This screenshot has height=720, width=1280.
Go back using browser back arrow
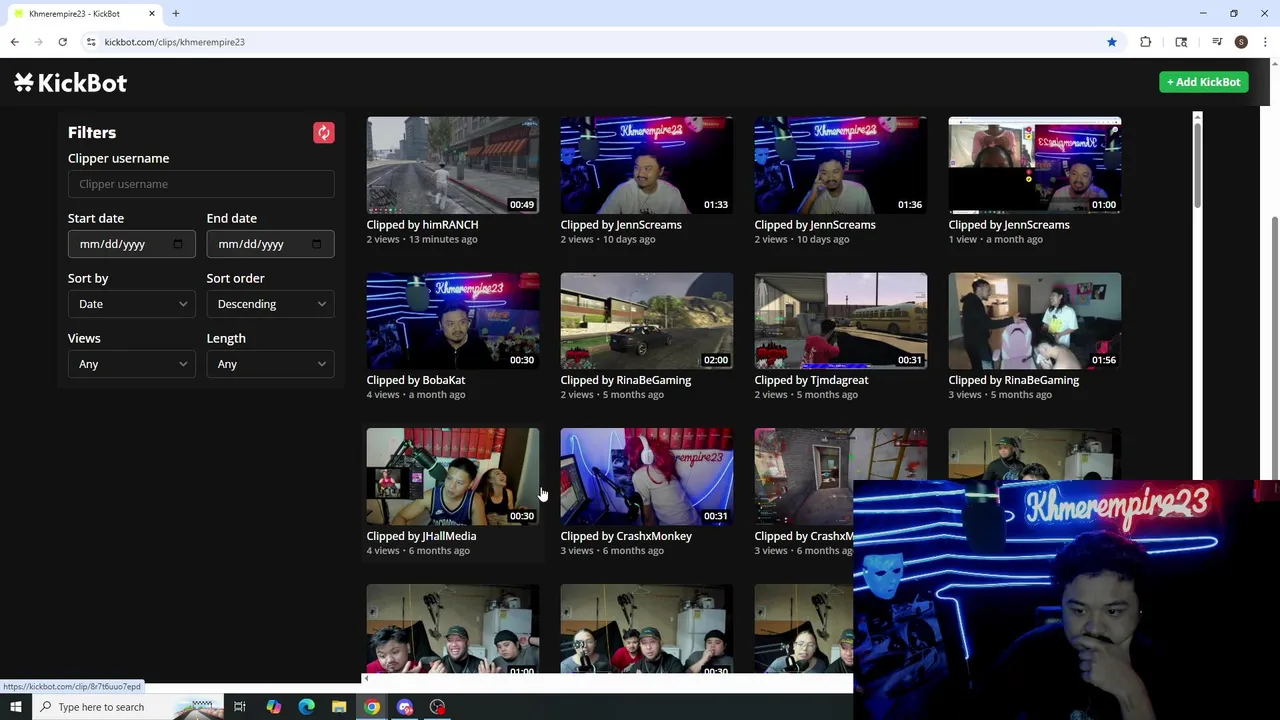14,42
